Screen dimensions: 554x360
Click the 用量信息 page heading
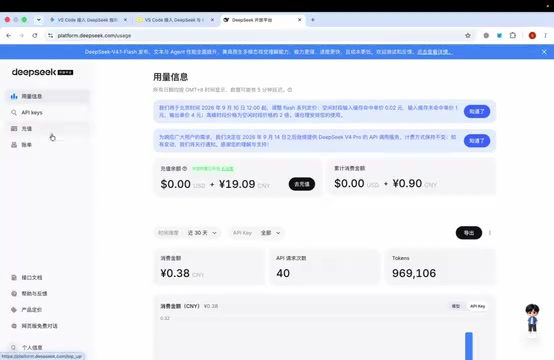coord(170,77)
